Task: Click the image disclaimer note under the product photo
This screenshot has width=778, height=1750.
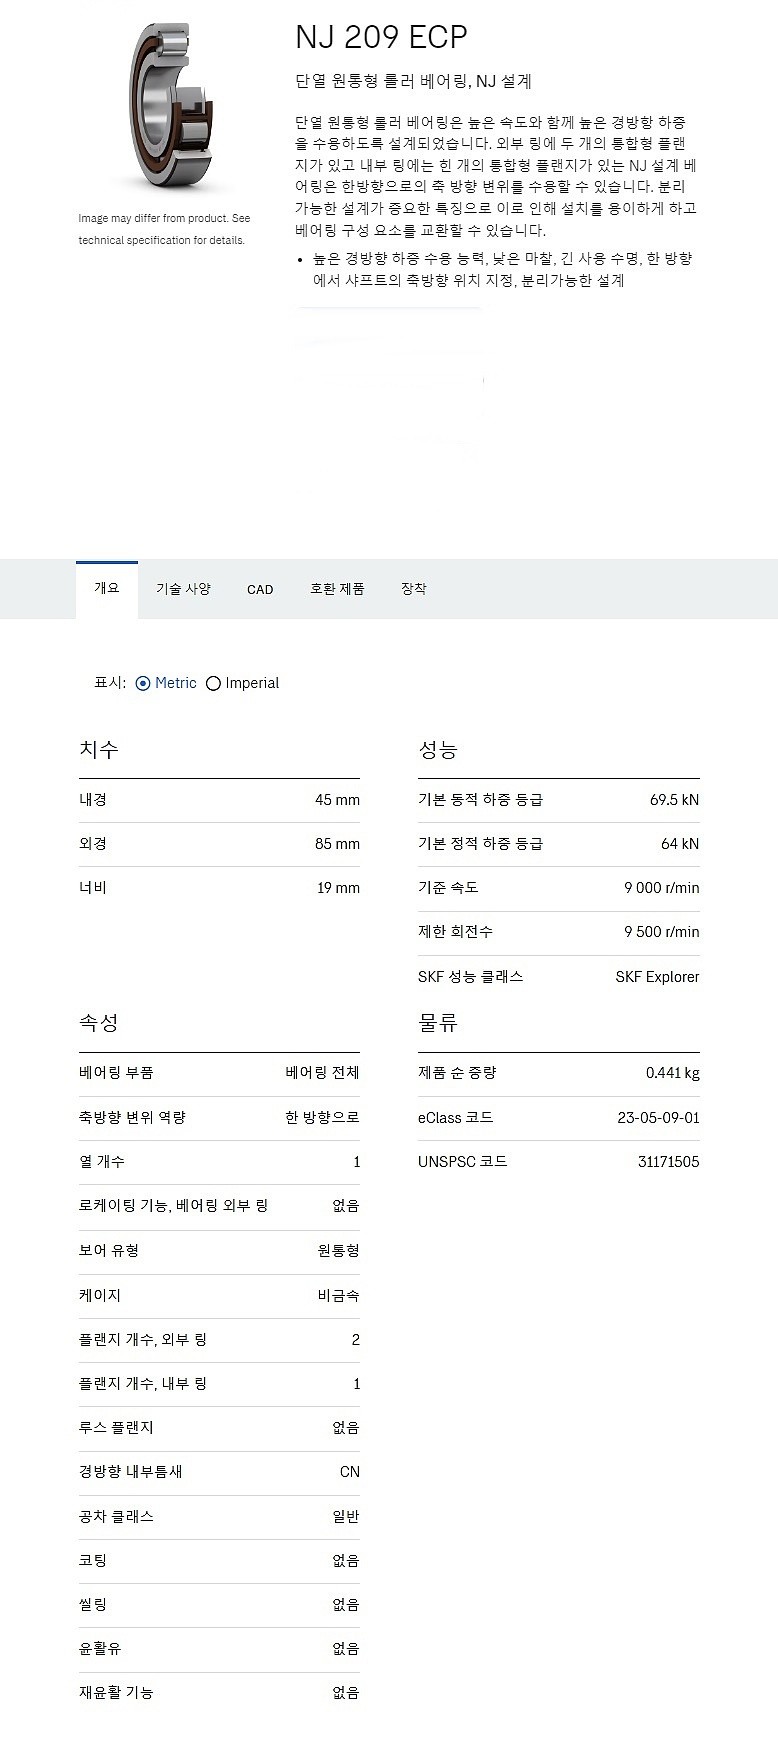Action: coord(165,229)
